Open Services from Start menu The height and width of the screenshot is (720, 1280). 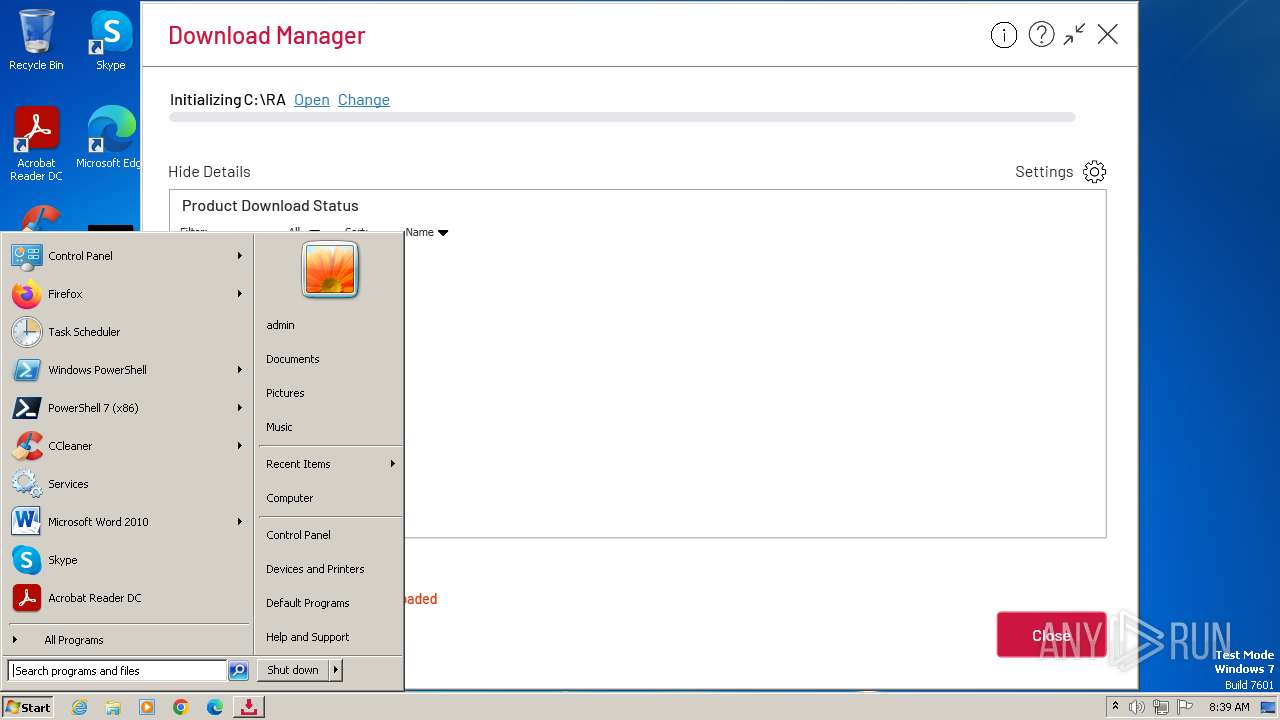tap(127, 484)
